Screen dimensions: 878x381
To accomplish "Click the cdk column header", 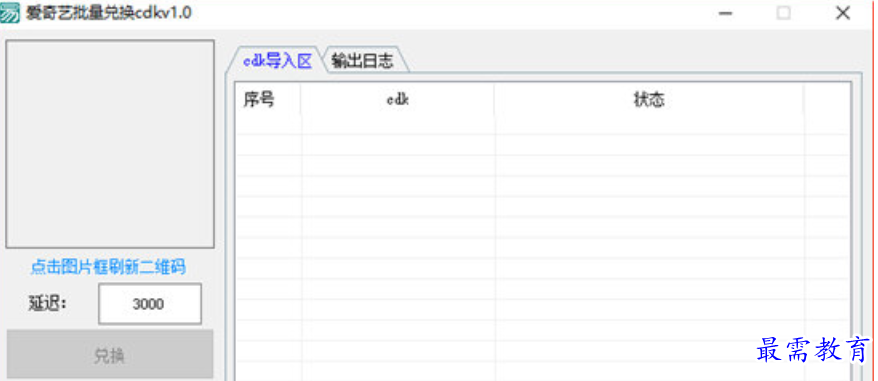I will pyautogui.click(x=398, y=100).
